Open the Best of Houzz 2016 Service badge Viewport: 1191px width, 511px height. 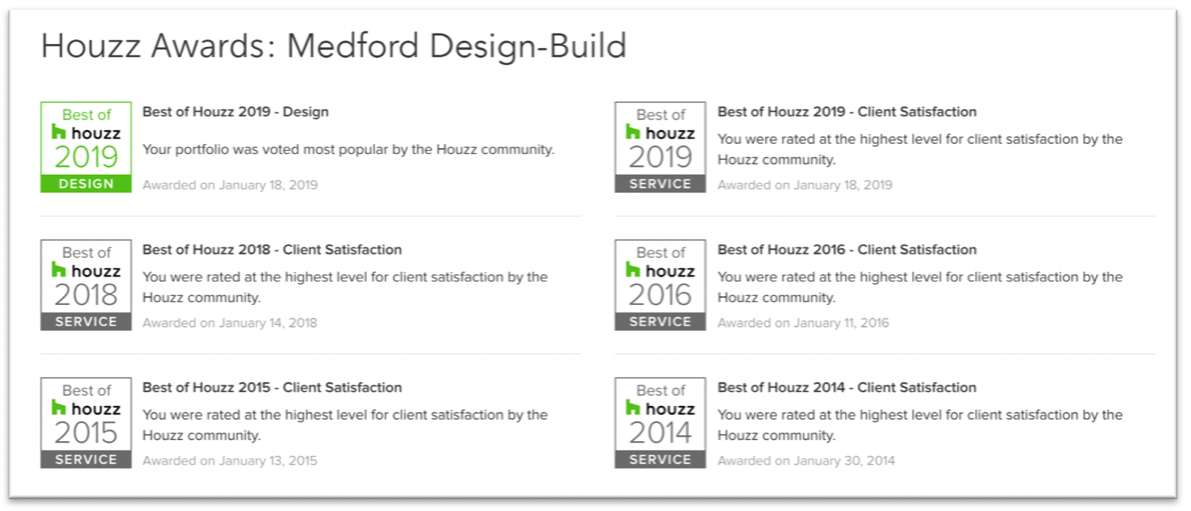[x=660, y=285]
